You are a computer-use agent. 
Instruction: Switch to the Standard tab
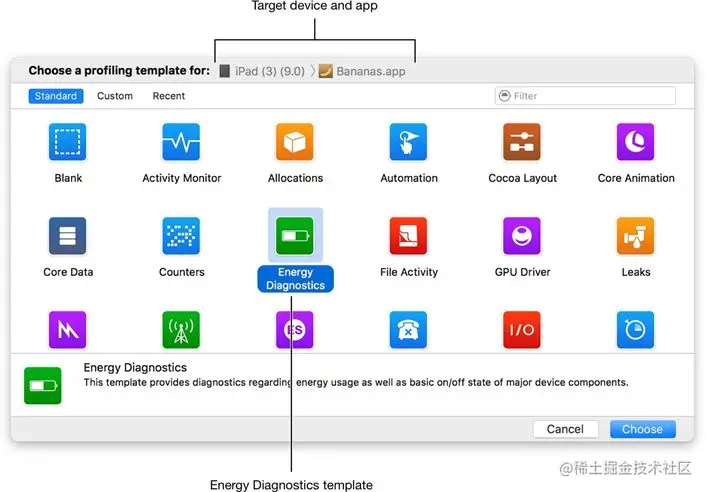(x=56, y=96)
